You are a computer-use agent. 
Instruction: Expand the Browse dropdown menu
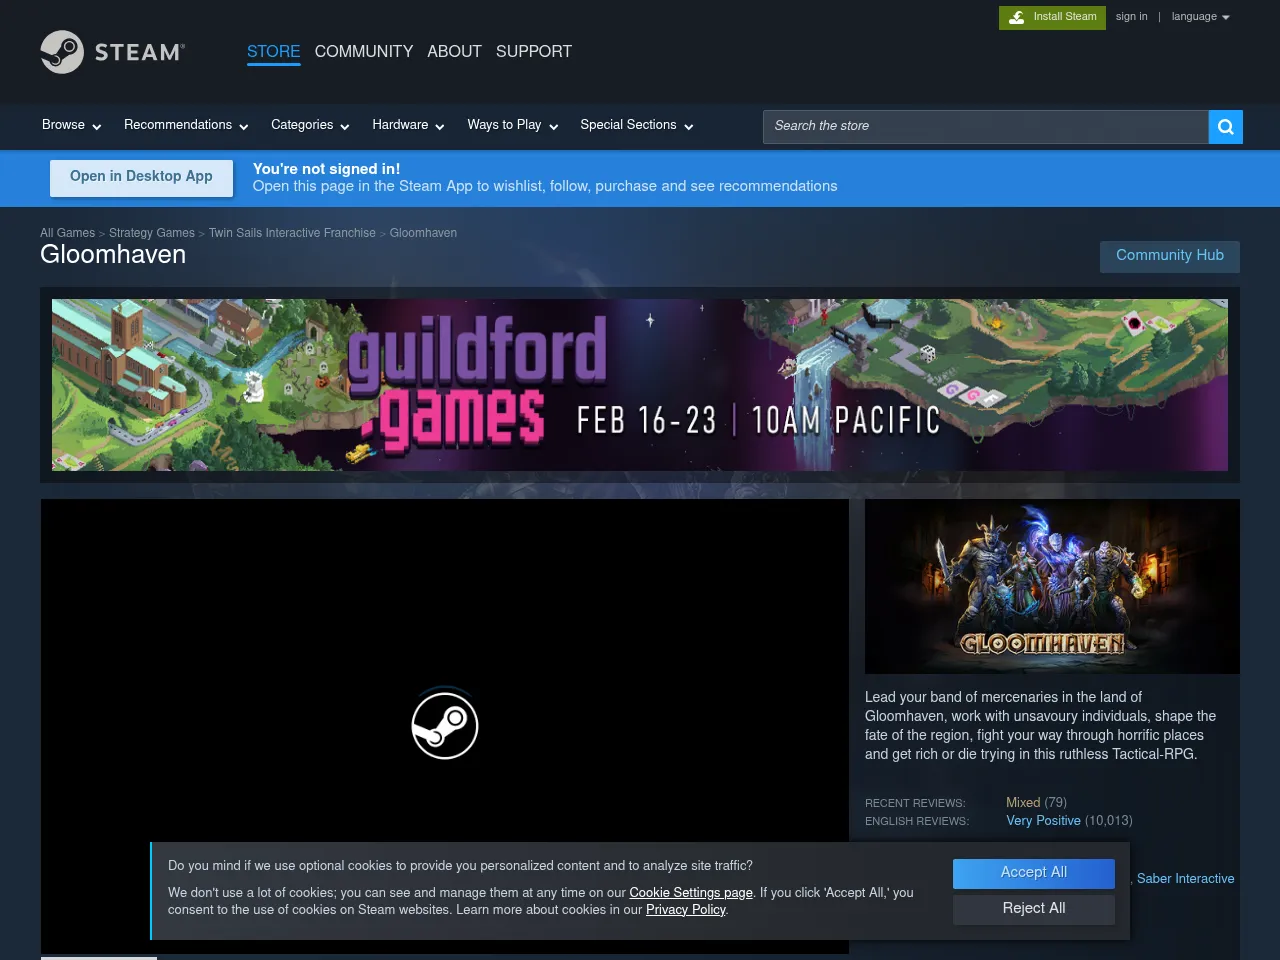(71, 125)
